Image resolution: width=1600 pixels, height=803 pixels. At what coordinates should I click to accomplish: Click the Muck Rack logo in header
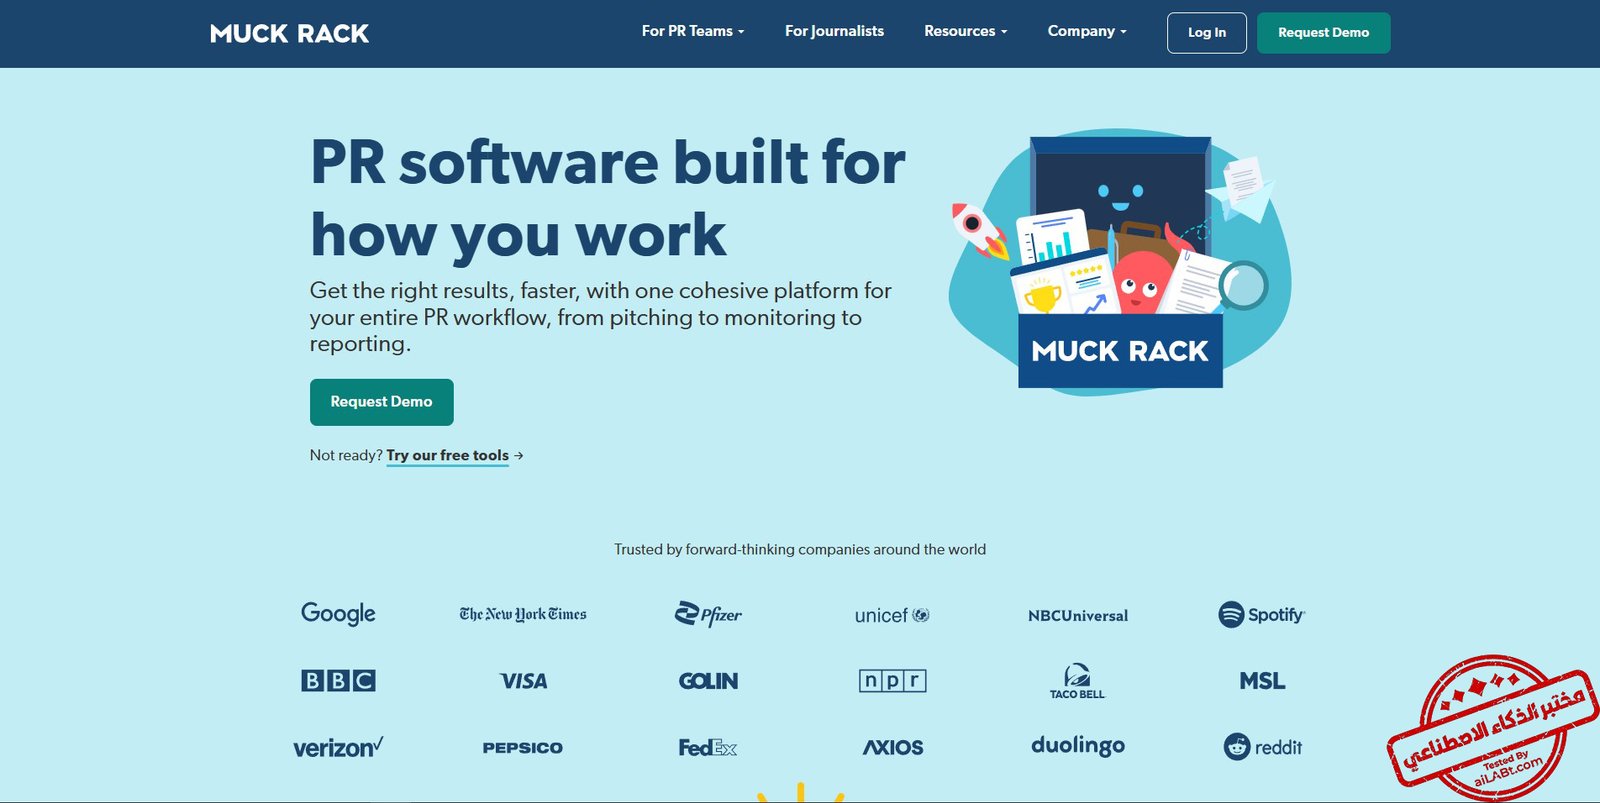click(289, 34)
